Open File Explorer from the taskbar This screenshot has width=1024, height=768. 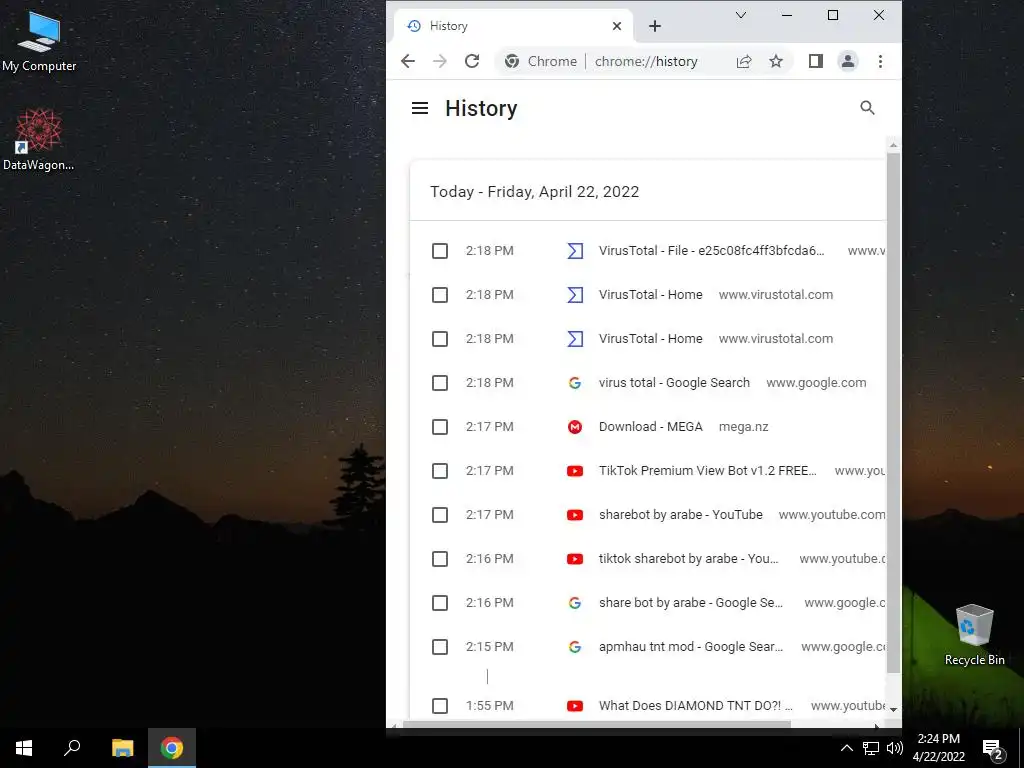122,748
